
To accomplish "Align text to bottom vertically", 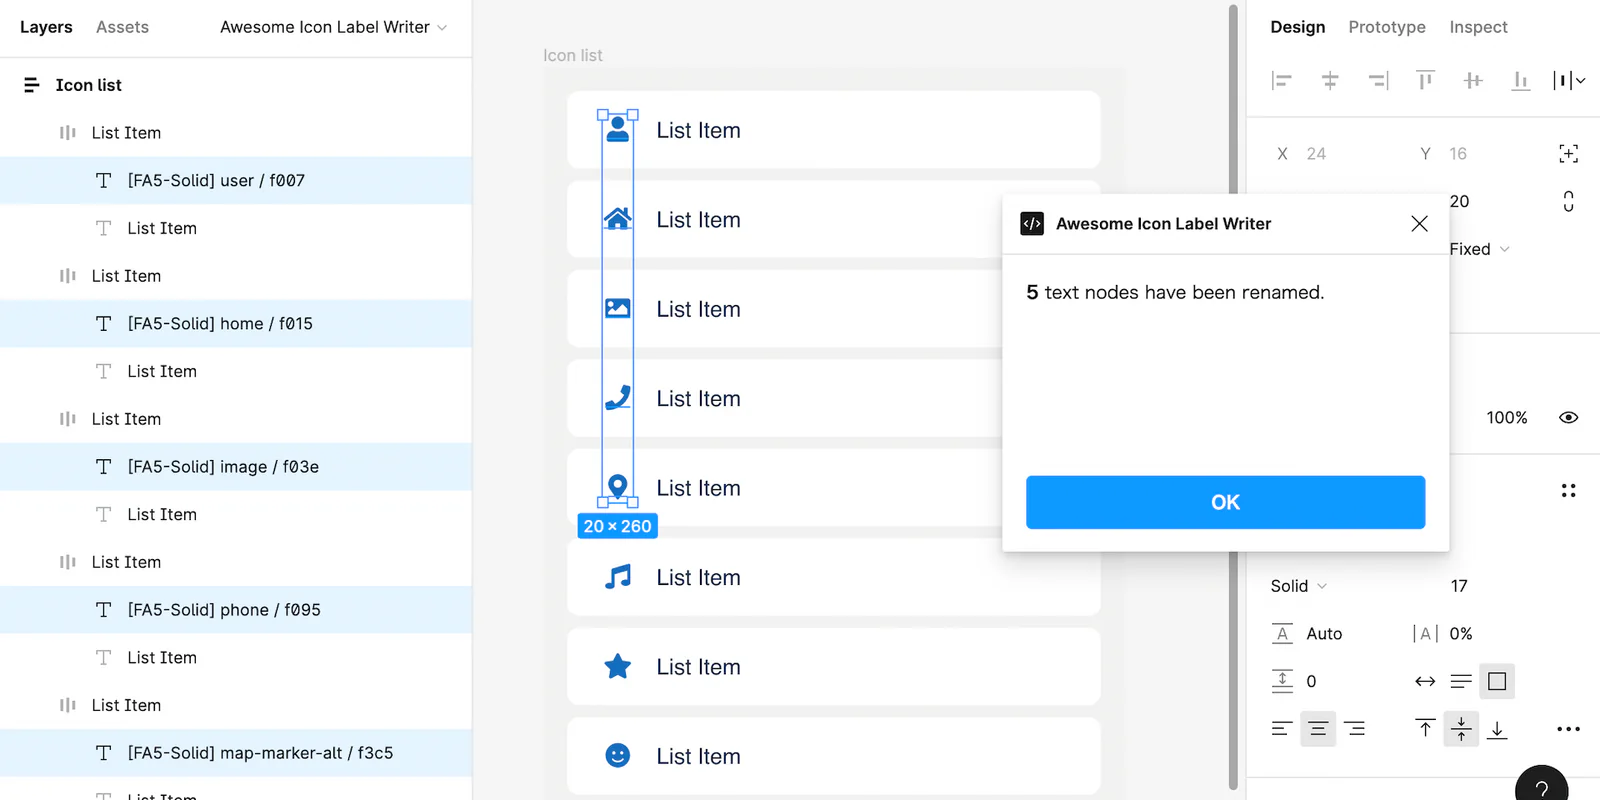I will coord(1497,729).
